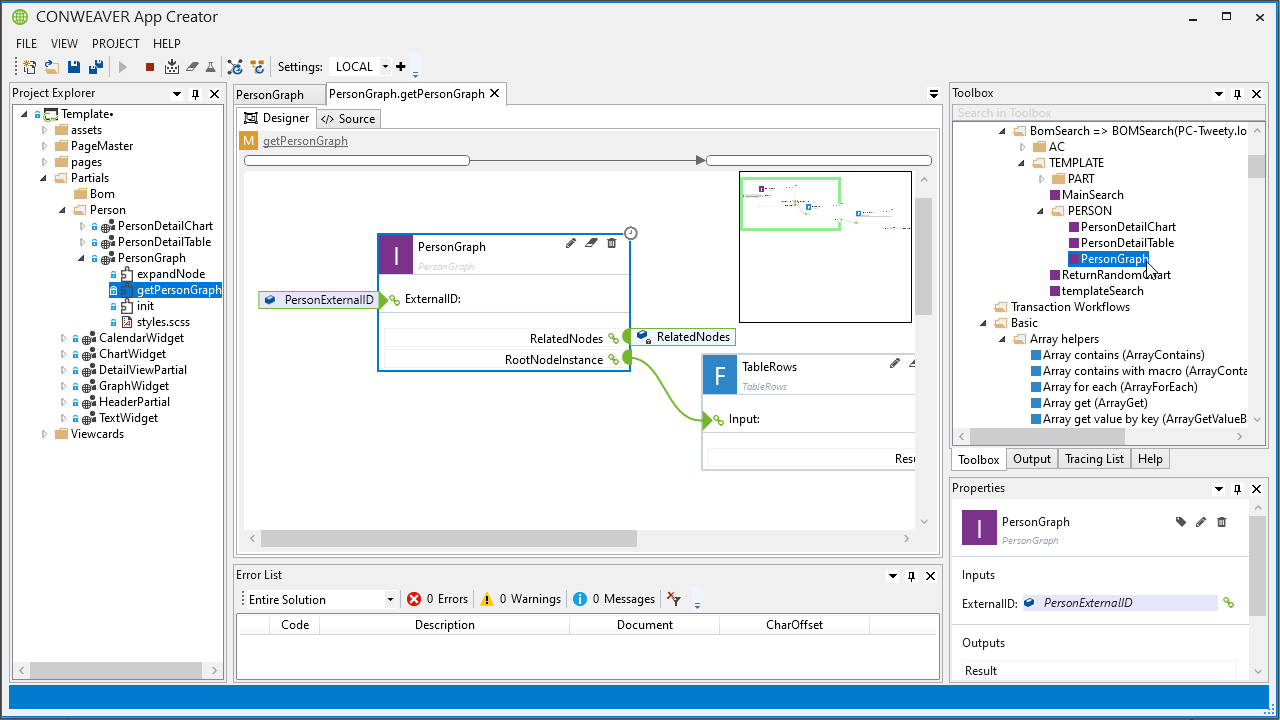Click the flask test icon in toolbar
This screenshot has width=1280, height=720.
point(211,67)
